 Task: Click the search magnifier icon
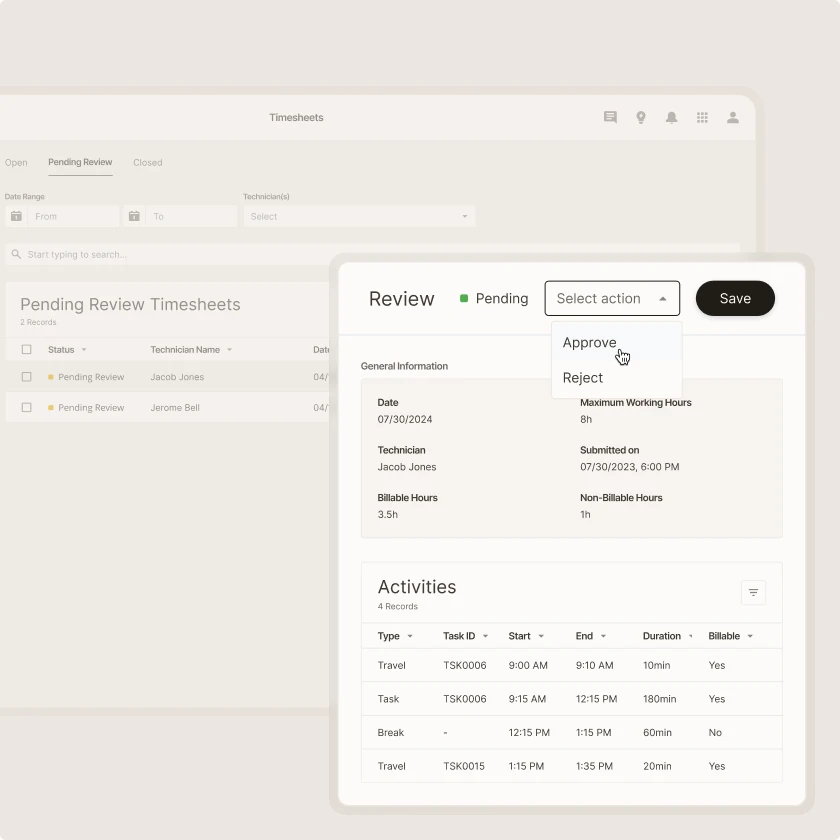(17, 254)
